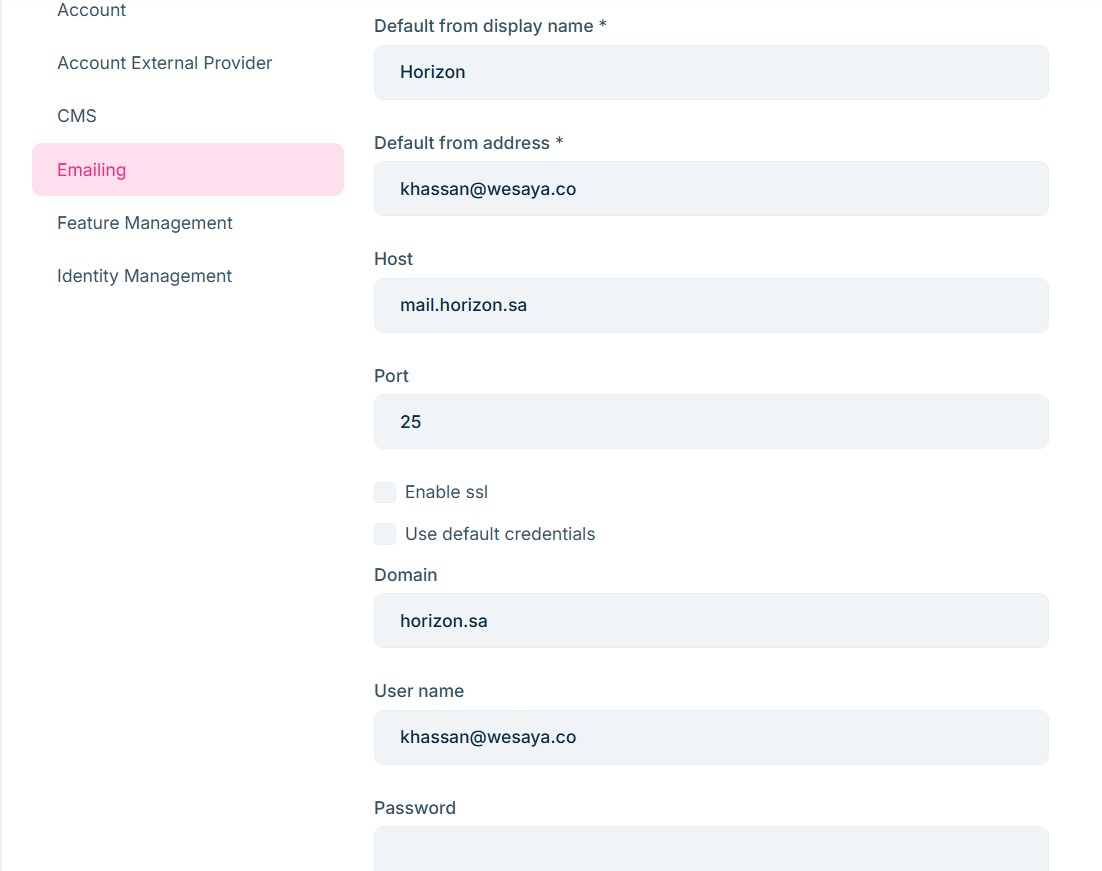Click the "Host" label above its field

[x=393, y=259]
